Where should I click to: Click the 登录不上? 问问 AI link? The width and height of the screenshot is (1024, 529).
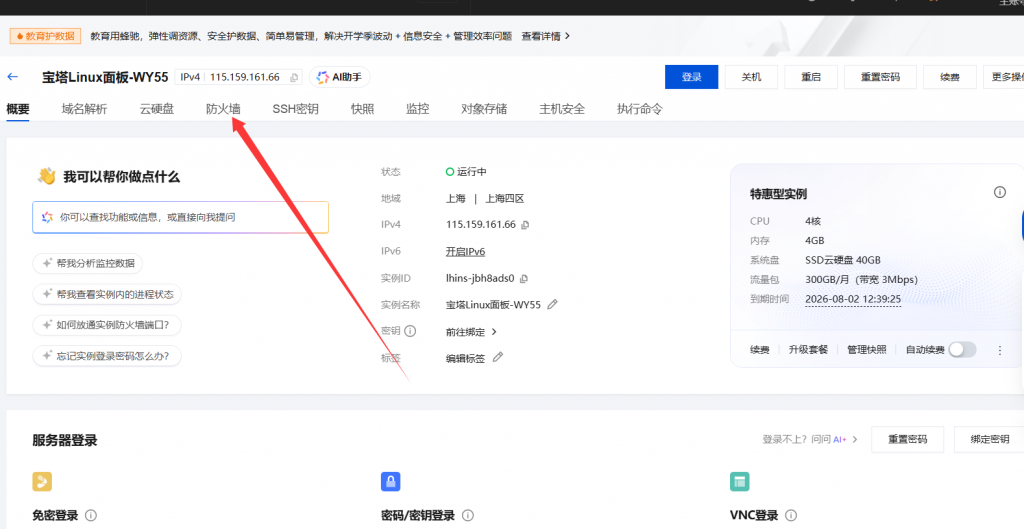click(810, 440)
